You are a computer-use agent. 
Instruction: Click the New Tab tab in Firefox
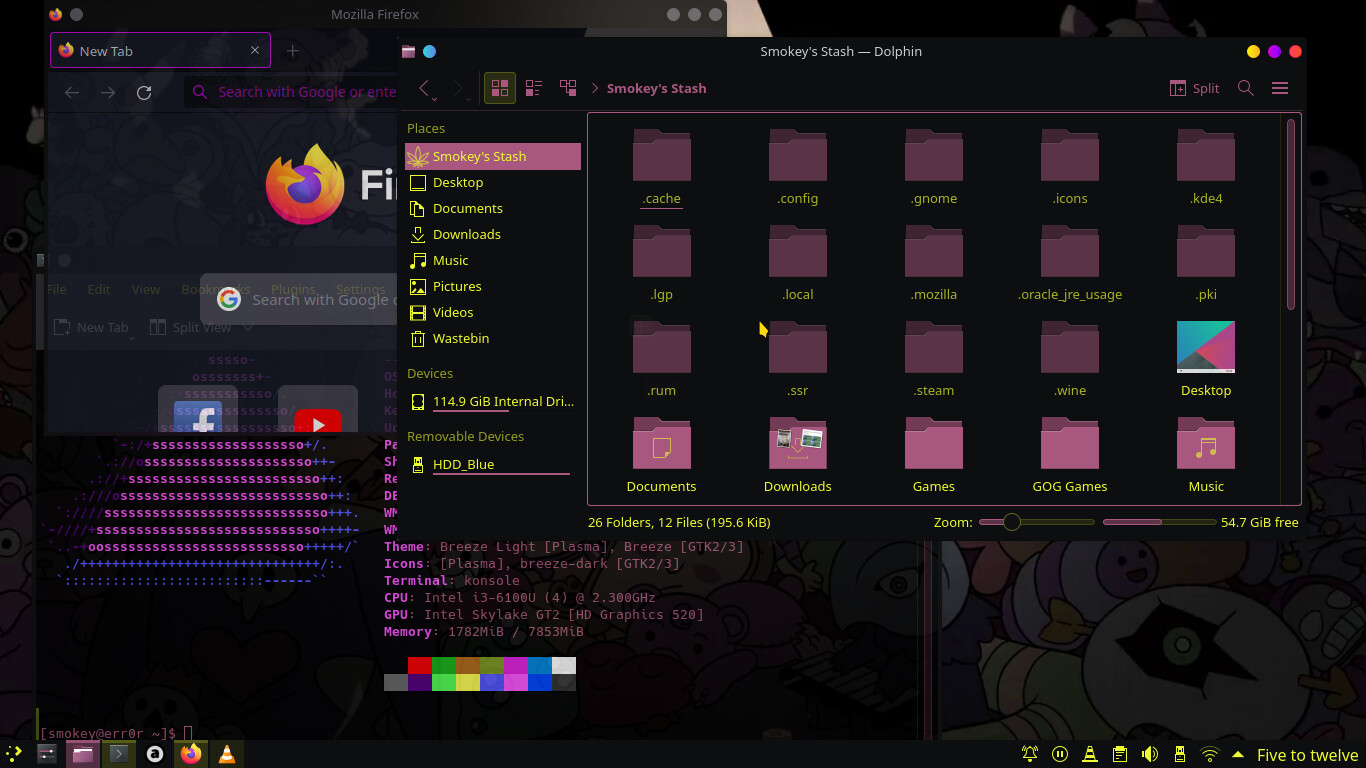coord(160,51)
